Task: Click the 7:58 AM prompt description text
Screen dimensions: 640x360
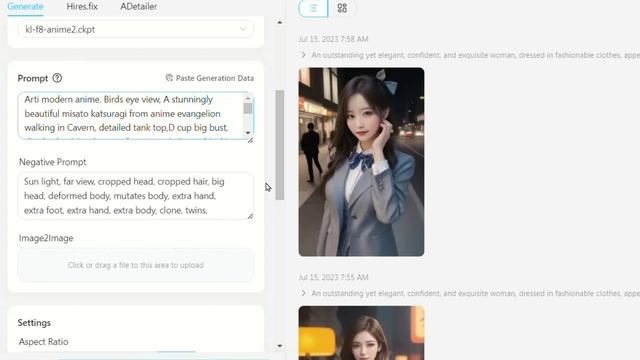Action: 476,55
